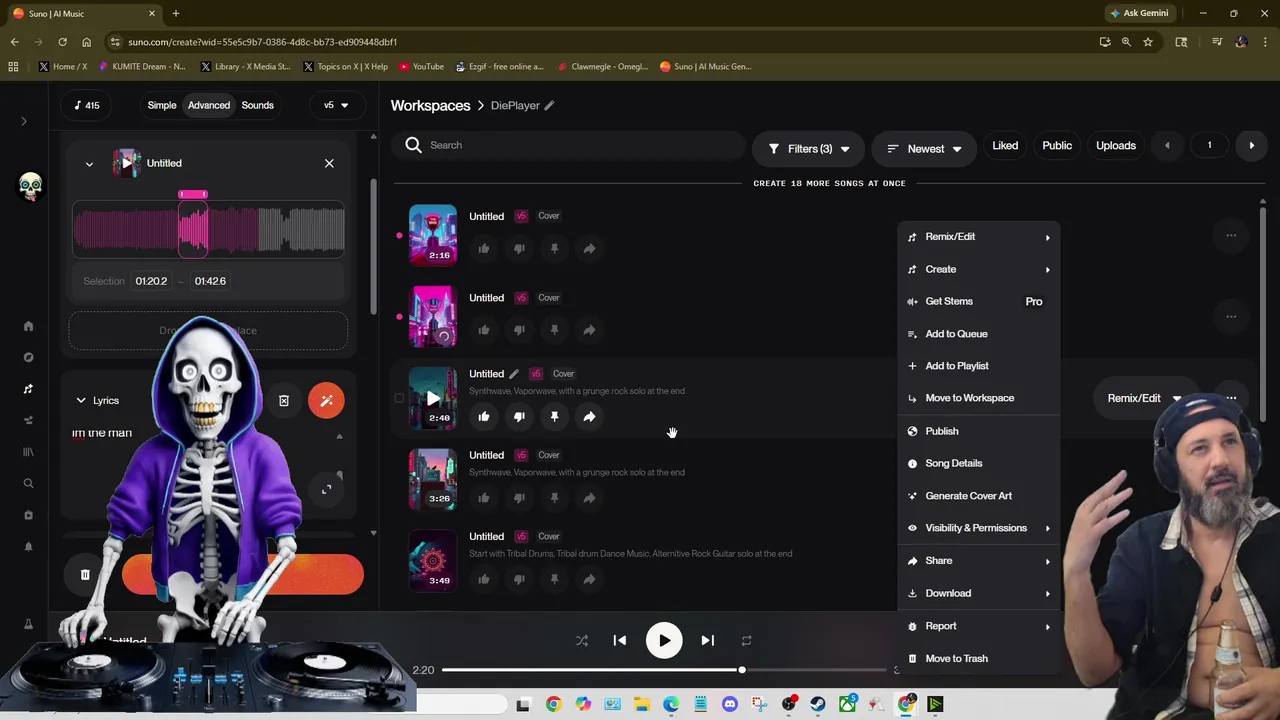This screenshot has width=1280, height=720.
Task: Choose Add to Playlist
Action: (x=979, y=366)
